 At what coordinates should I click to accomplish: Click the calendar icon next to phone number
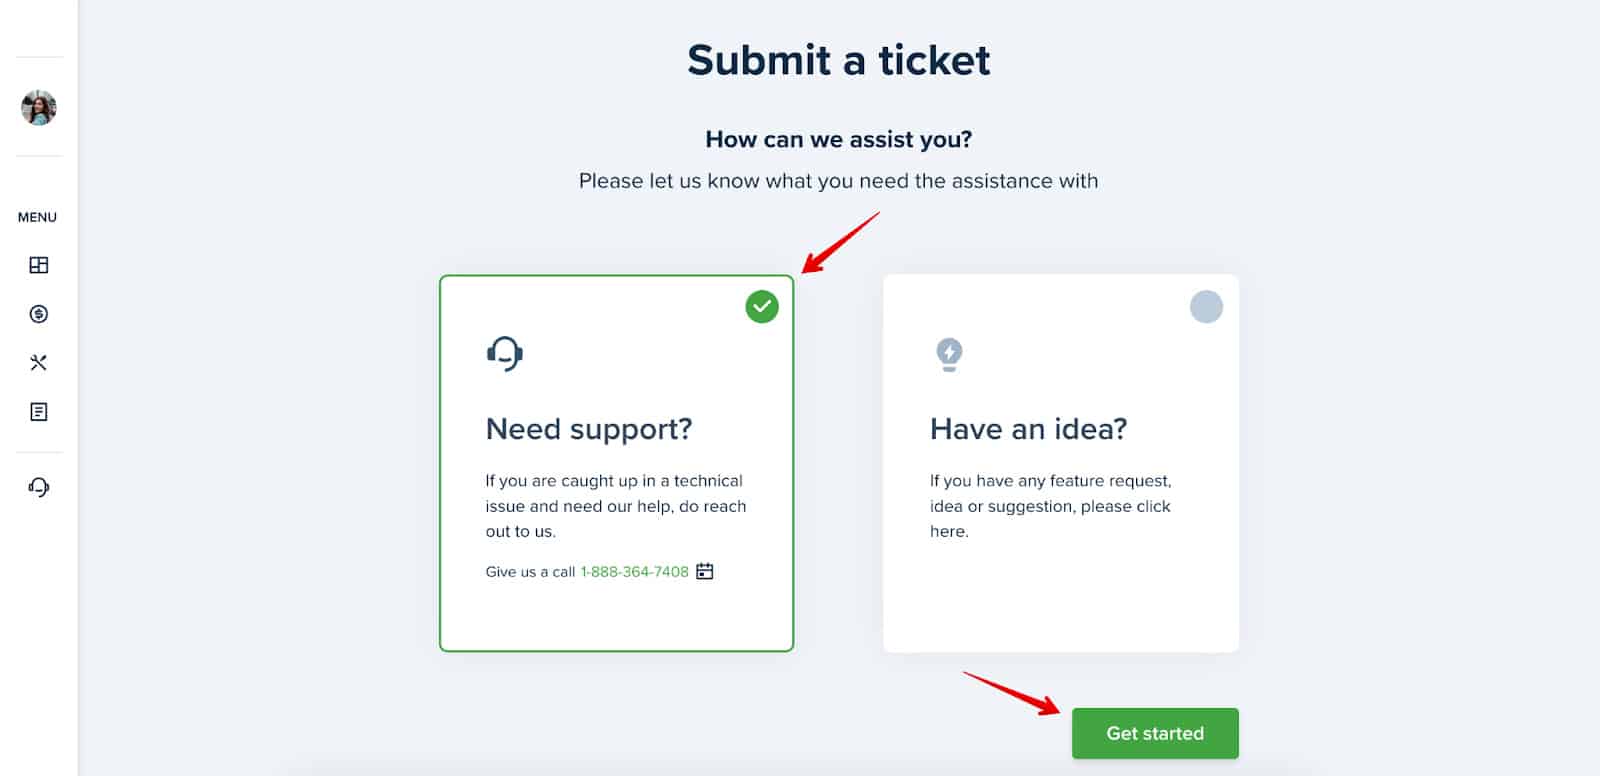coord(705,571)
